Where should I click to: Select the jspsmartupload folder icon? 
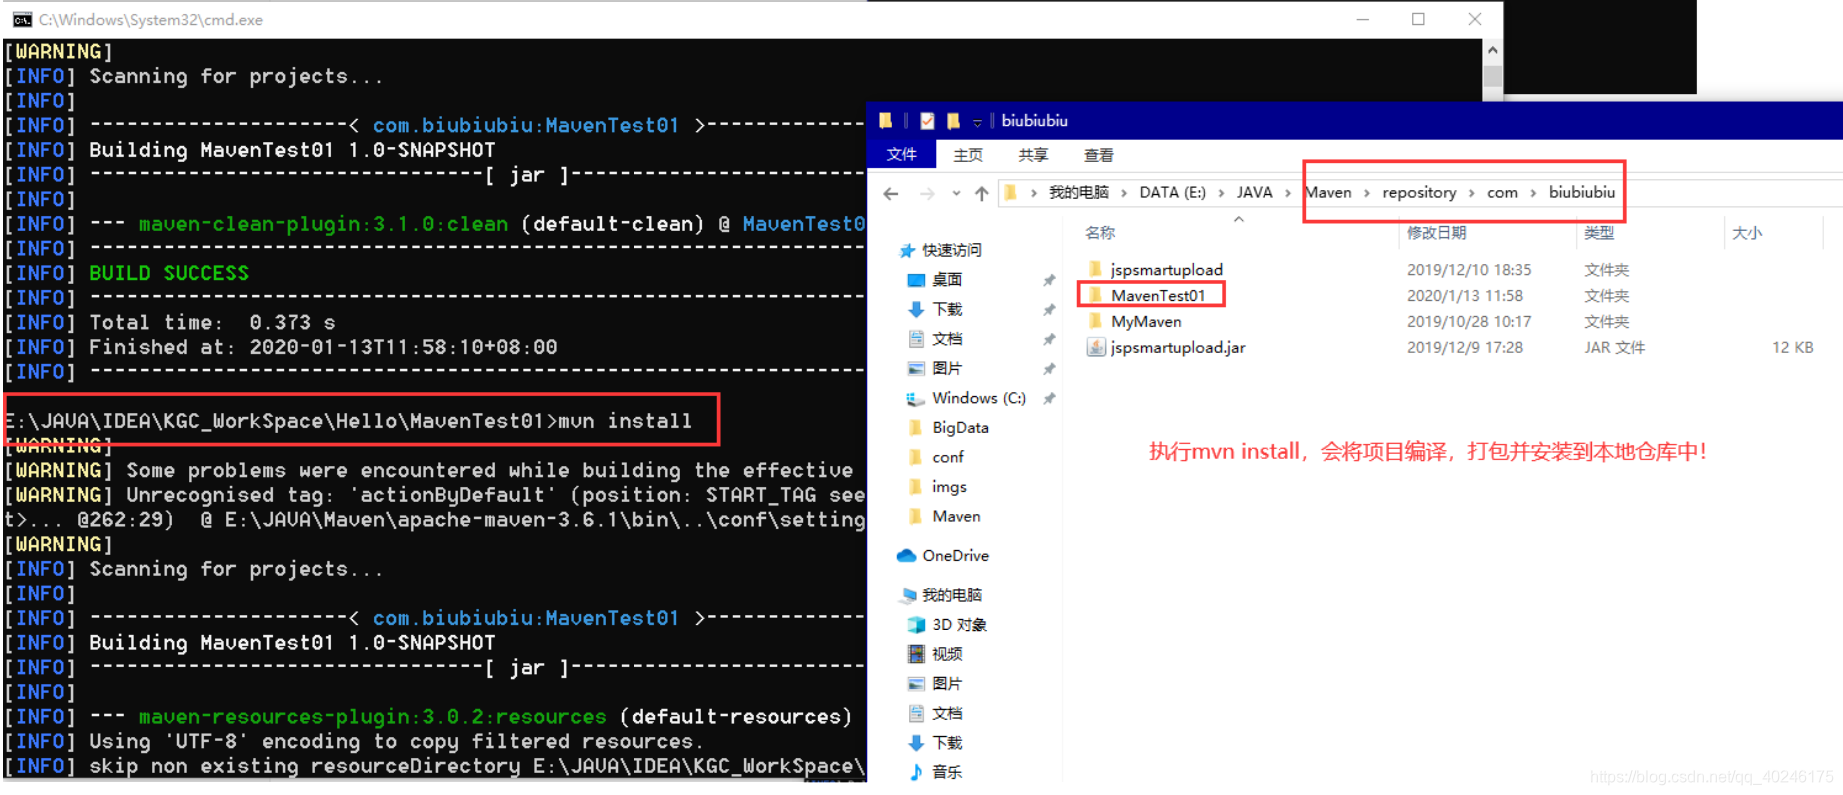[x=1095, y=269]
